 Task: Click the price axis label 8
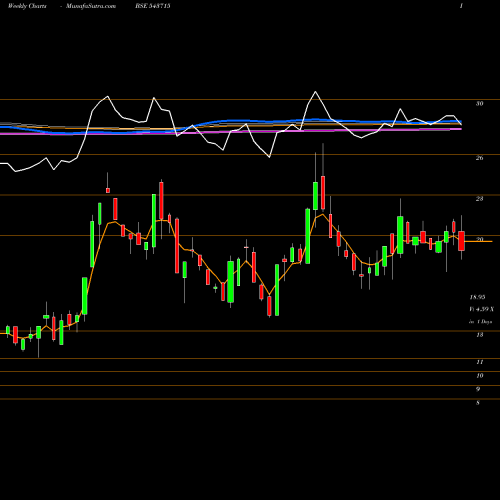point(478,403)
